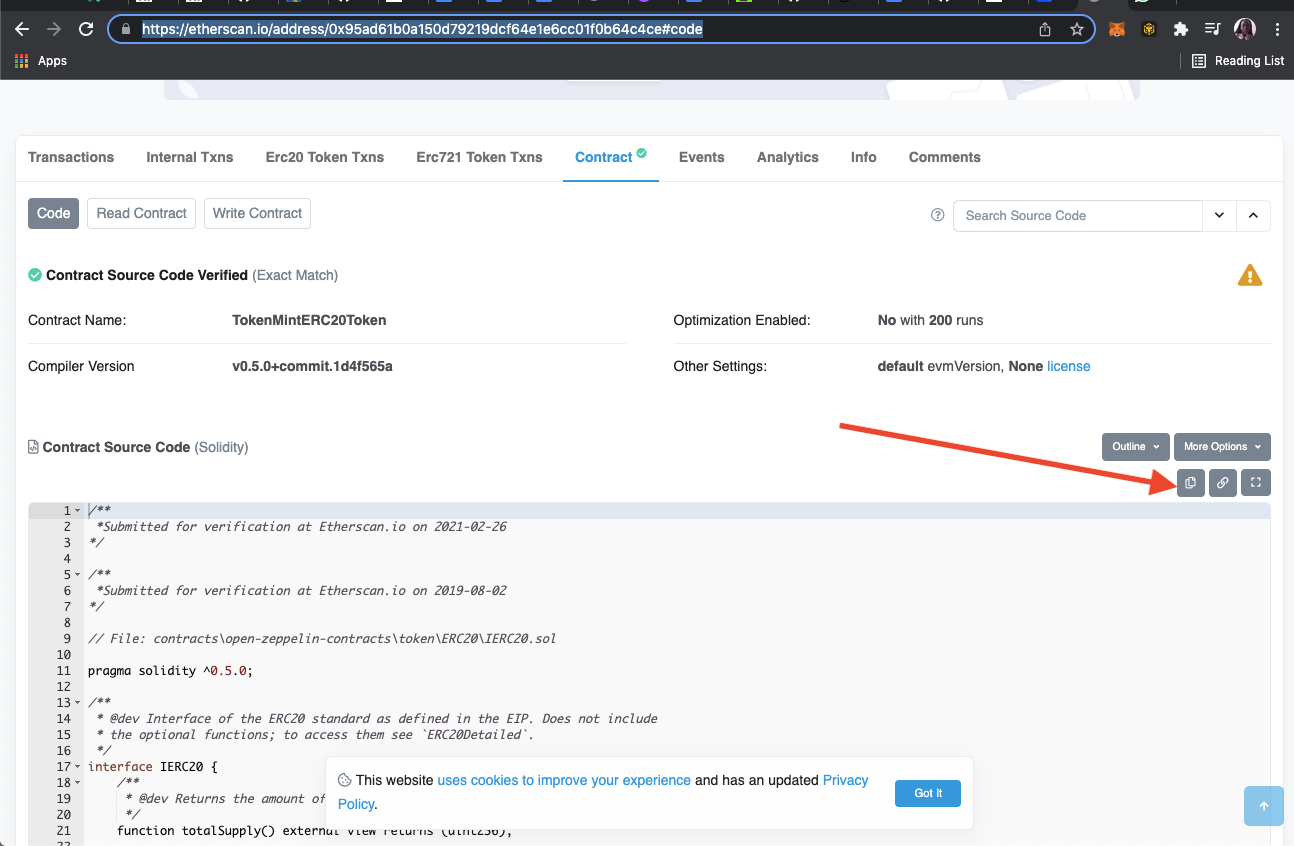Collapse code fold at line 1
The width and height of the screenshot is (1294, 846).
click(x=78, y=511)
